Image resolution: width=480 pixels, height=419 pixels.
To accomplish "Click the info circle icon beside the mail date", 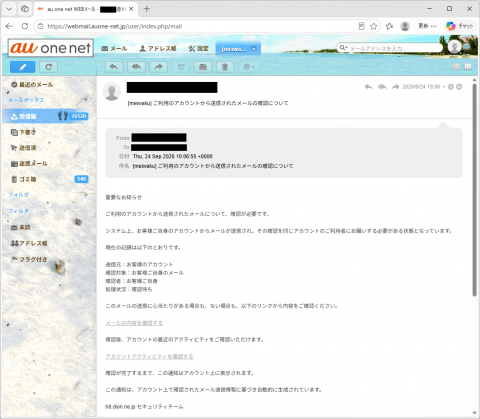I will (x=451, y=87).
